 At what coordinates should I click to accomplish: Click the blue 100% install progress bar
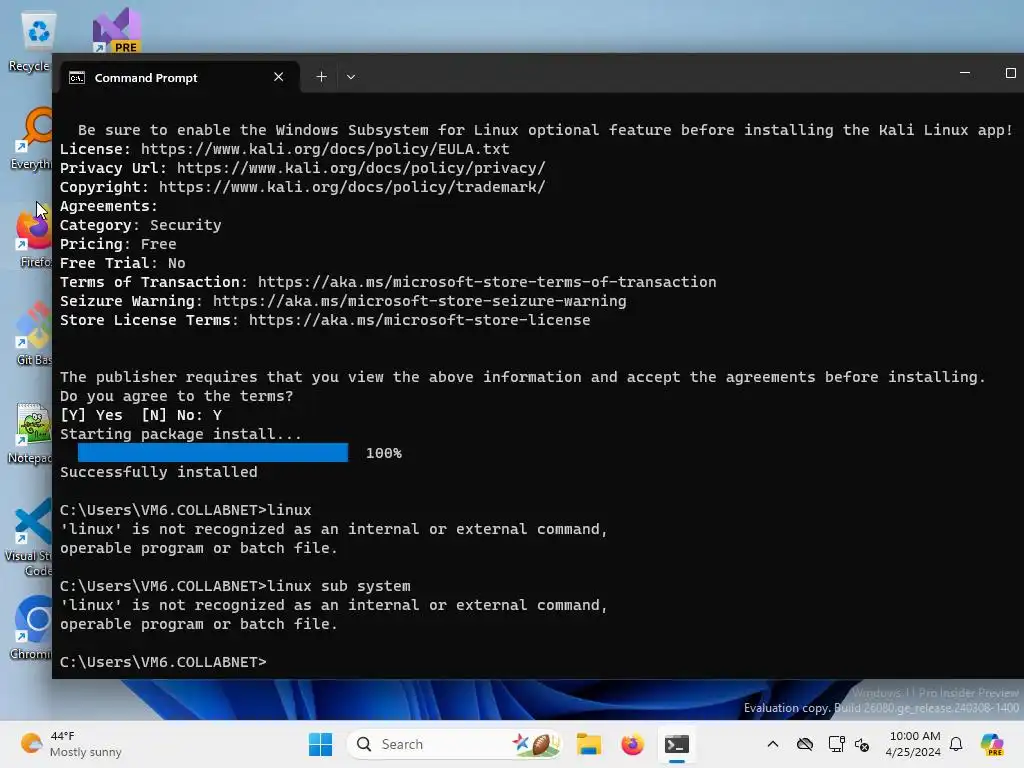click(x=213, y=453)
